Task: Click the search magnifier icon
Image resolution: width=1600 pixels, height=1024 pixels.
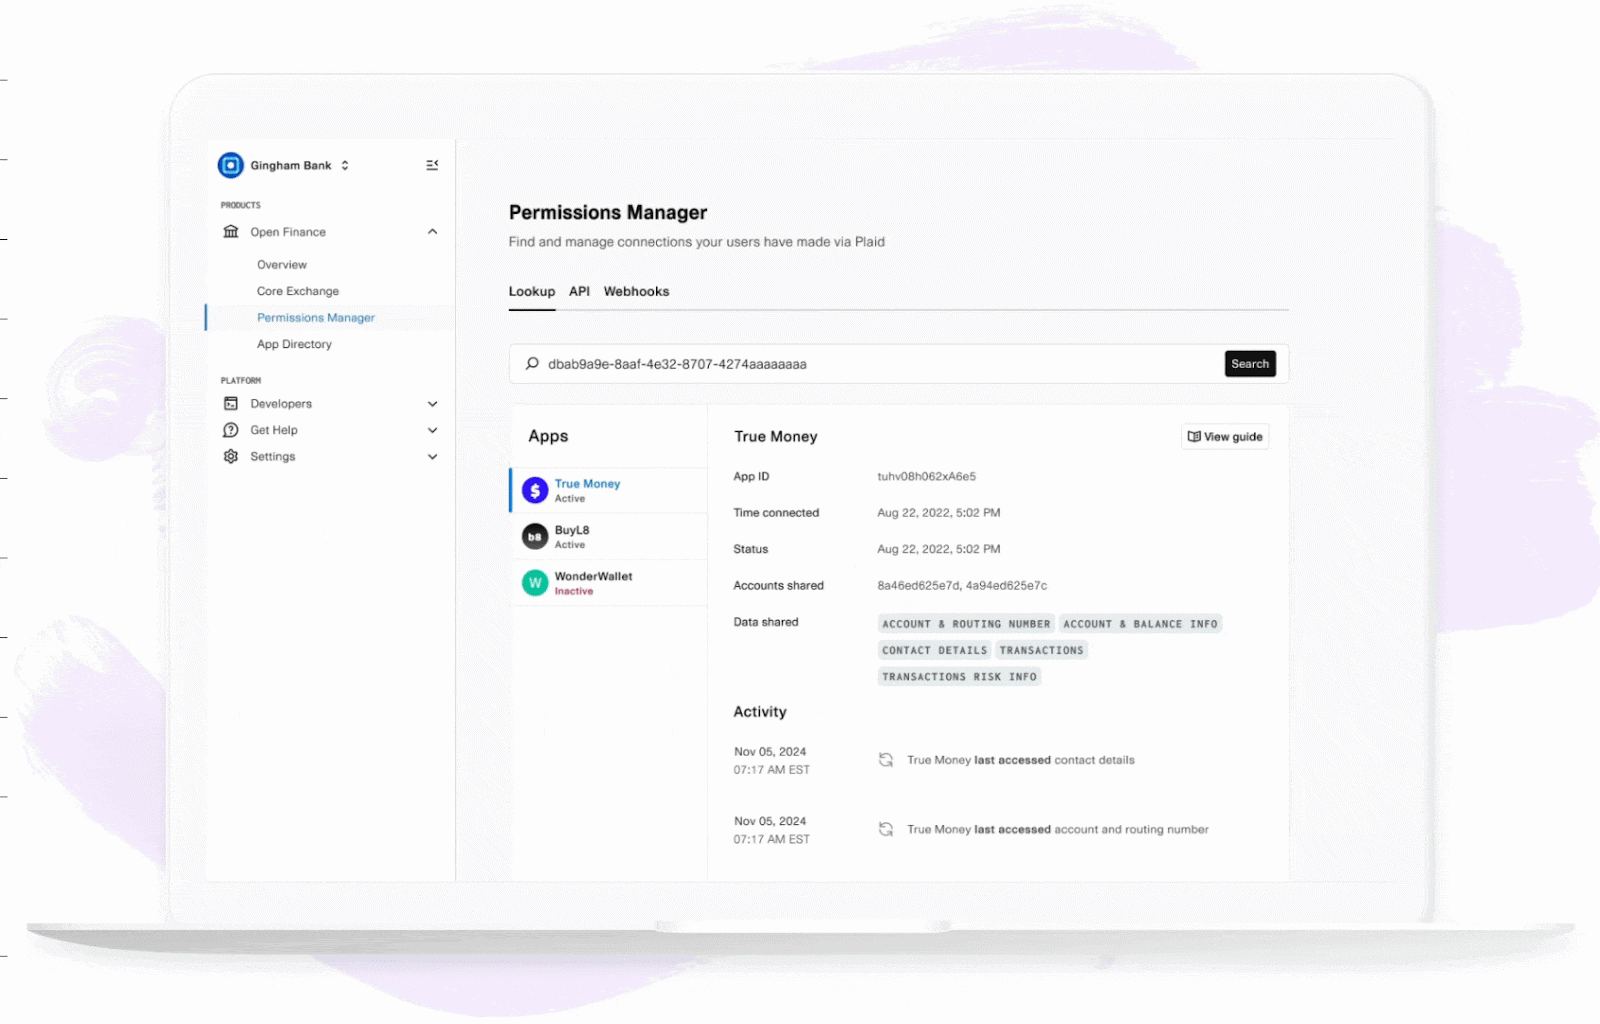Action: pos(532,364)
